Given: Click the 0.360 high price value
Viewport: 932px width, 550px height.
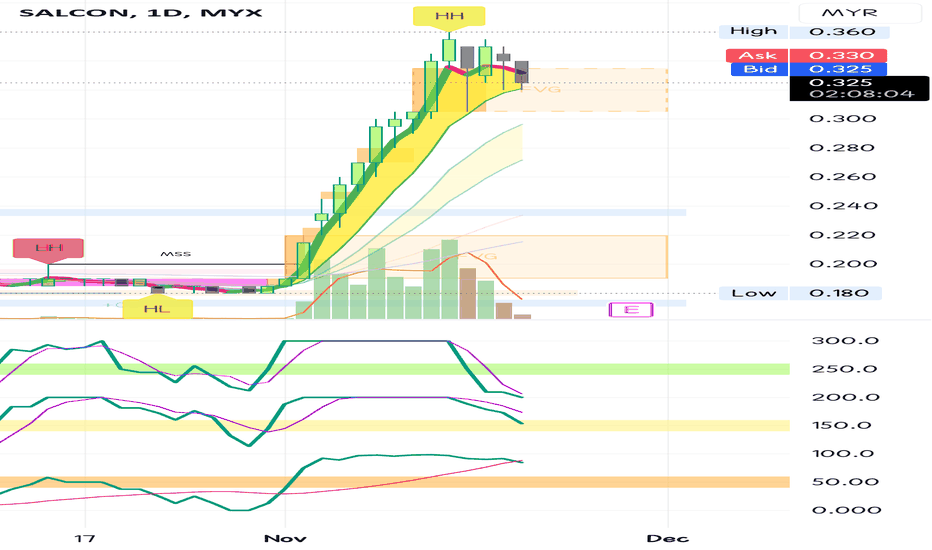Looking at the screenshot, I should tap(842, 32).
